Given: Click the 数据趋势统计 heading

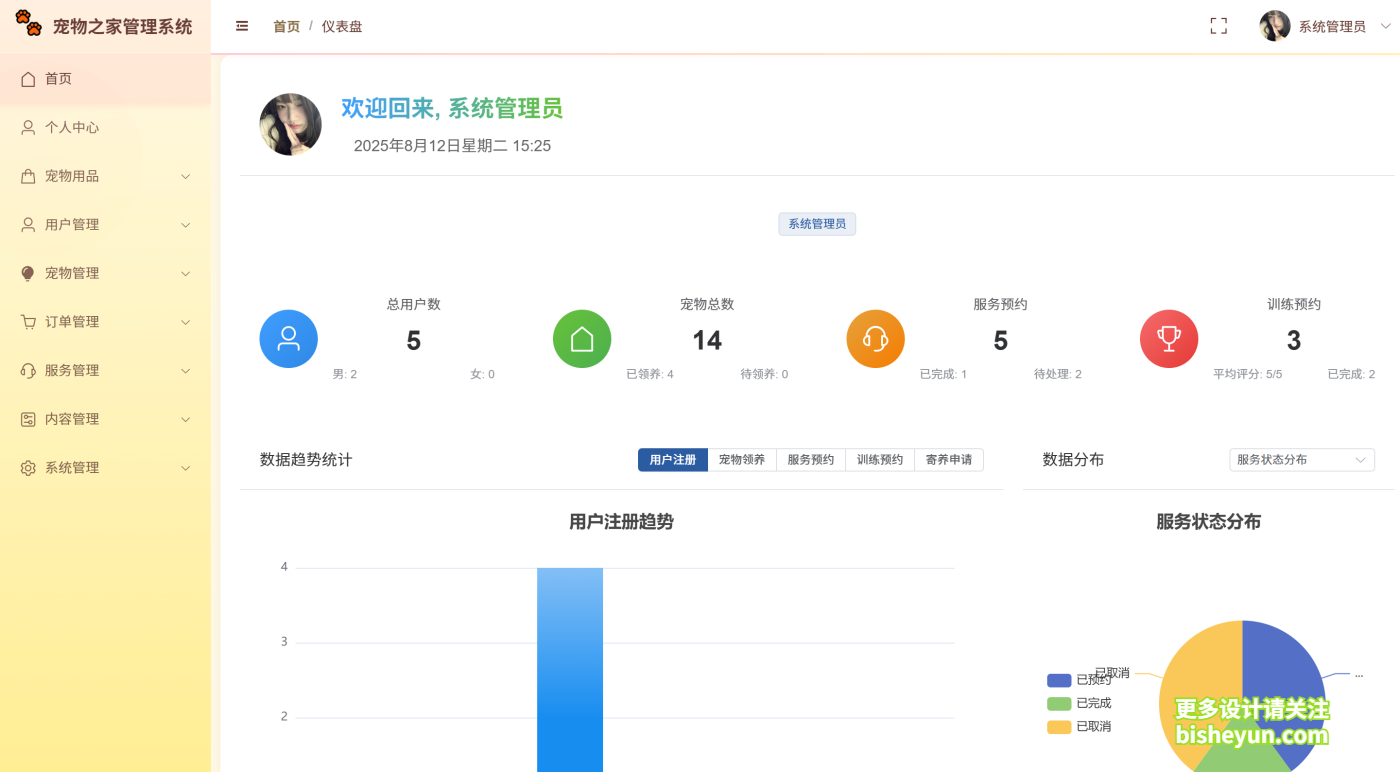Looking at the screenshot, I should 306,460.
